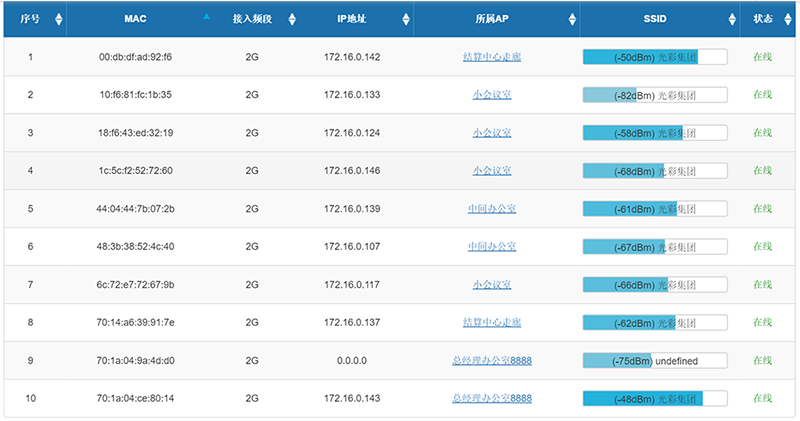This screenshot has height=421, width=800.
Task: Click the -82dBm signal strength bar
Action: (655, 95)
